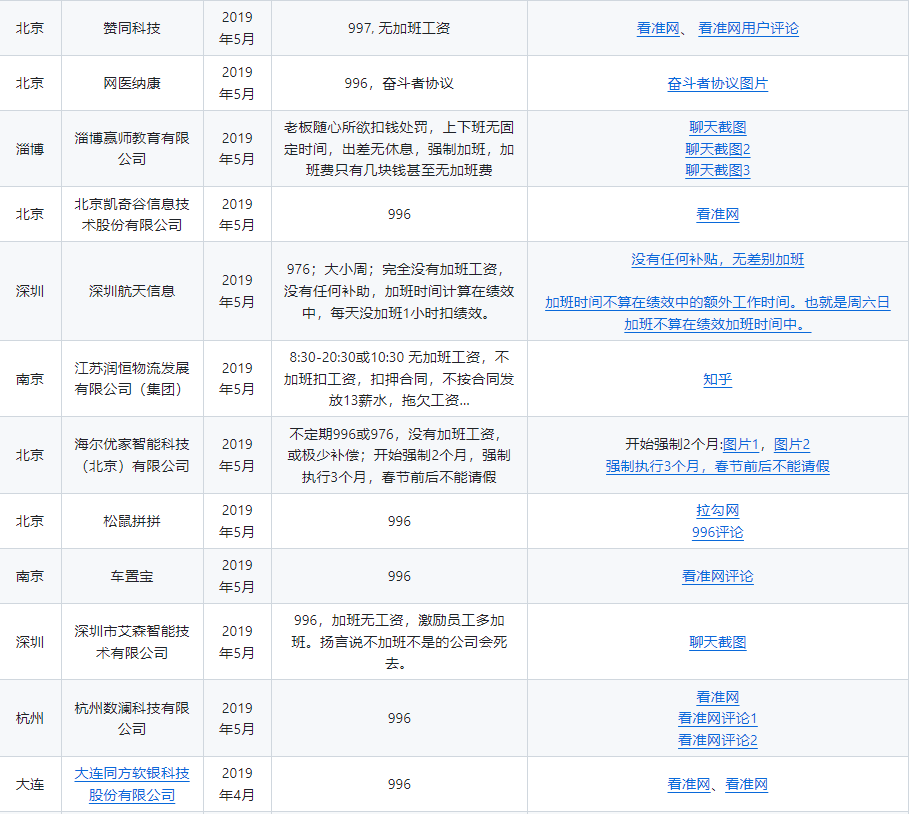
Task: Click the 杭州 city cell
Action: (x=30, y=718)
